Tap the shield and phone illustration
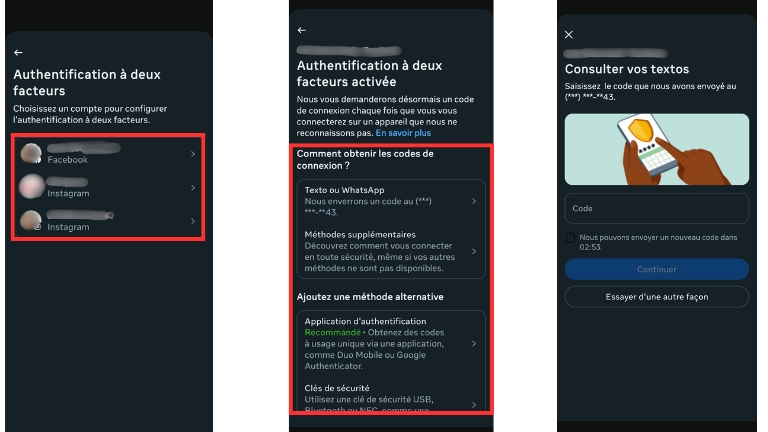 click(x=656, y=150)
